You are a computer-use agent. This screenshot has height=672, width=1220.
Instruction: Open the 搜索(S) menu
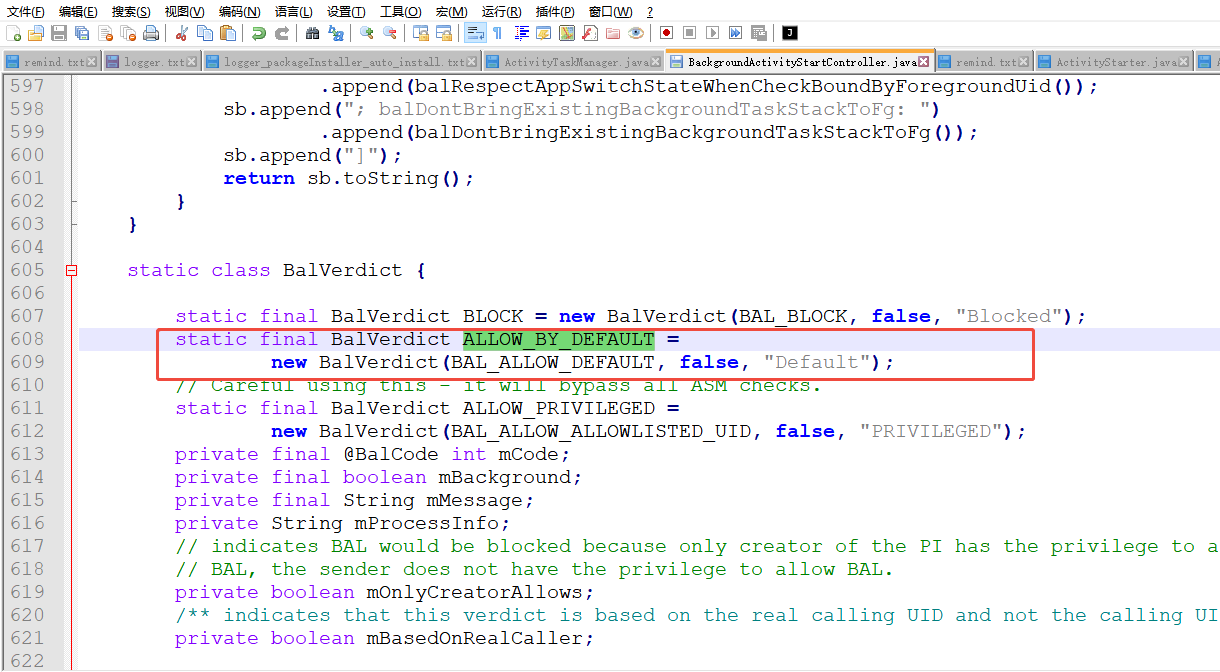pos(131,11)
